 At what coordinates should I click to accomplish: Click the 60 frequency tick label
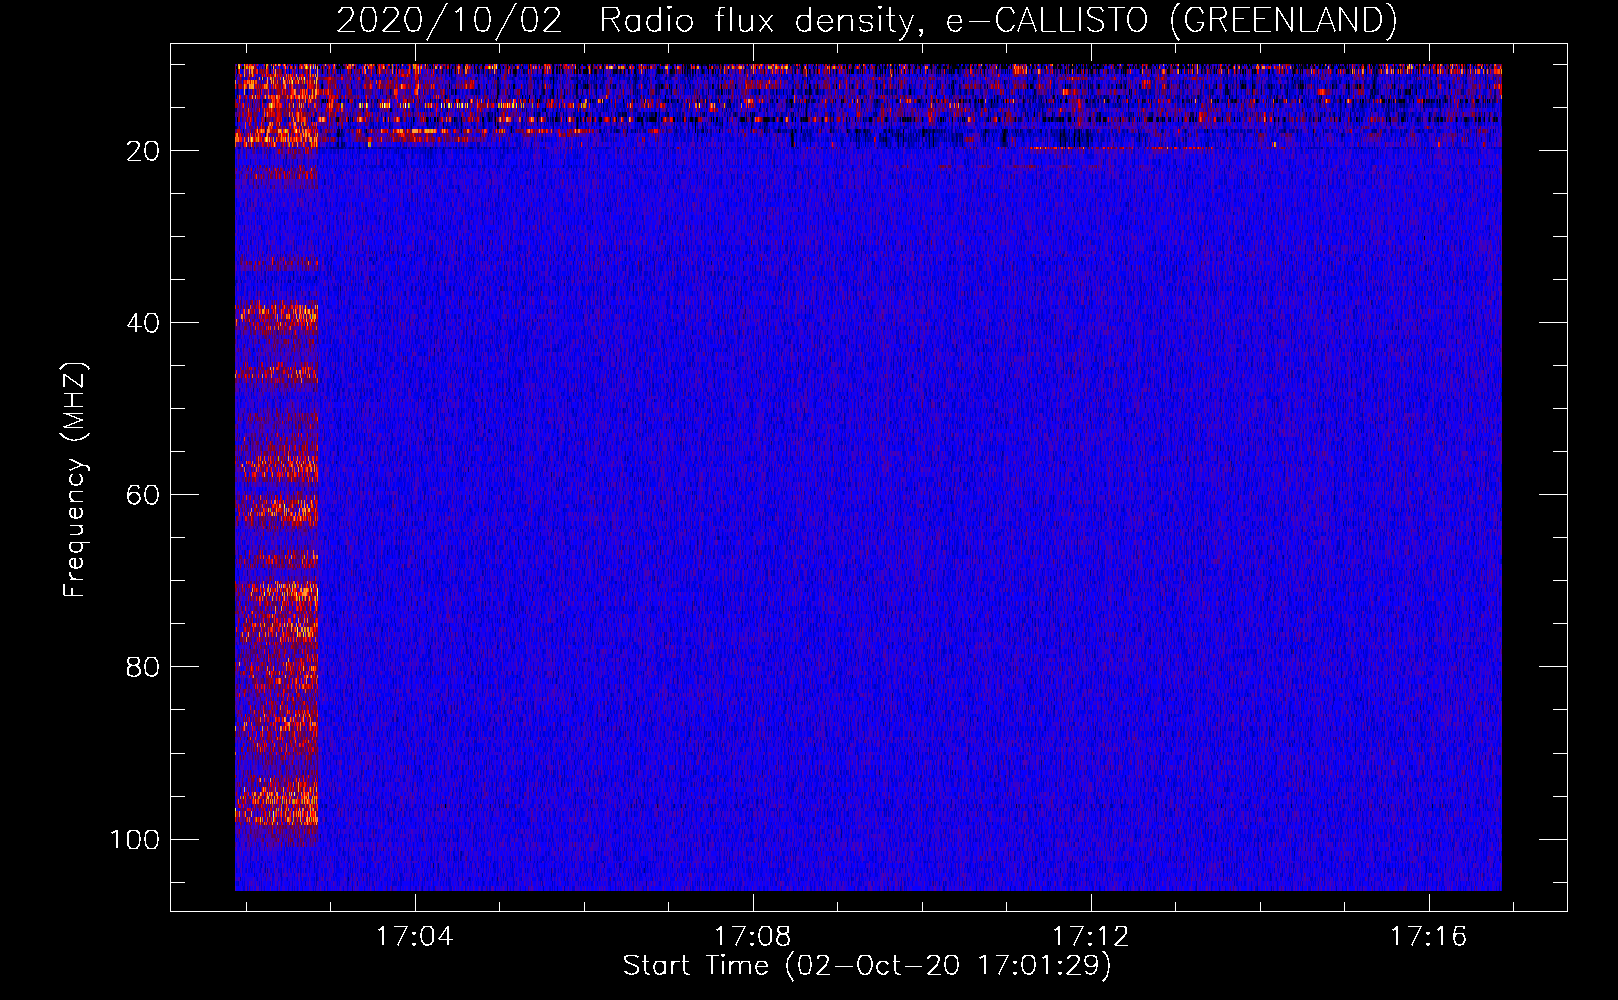(143, 495)
